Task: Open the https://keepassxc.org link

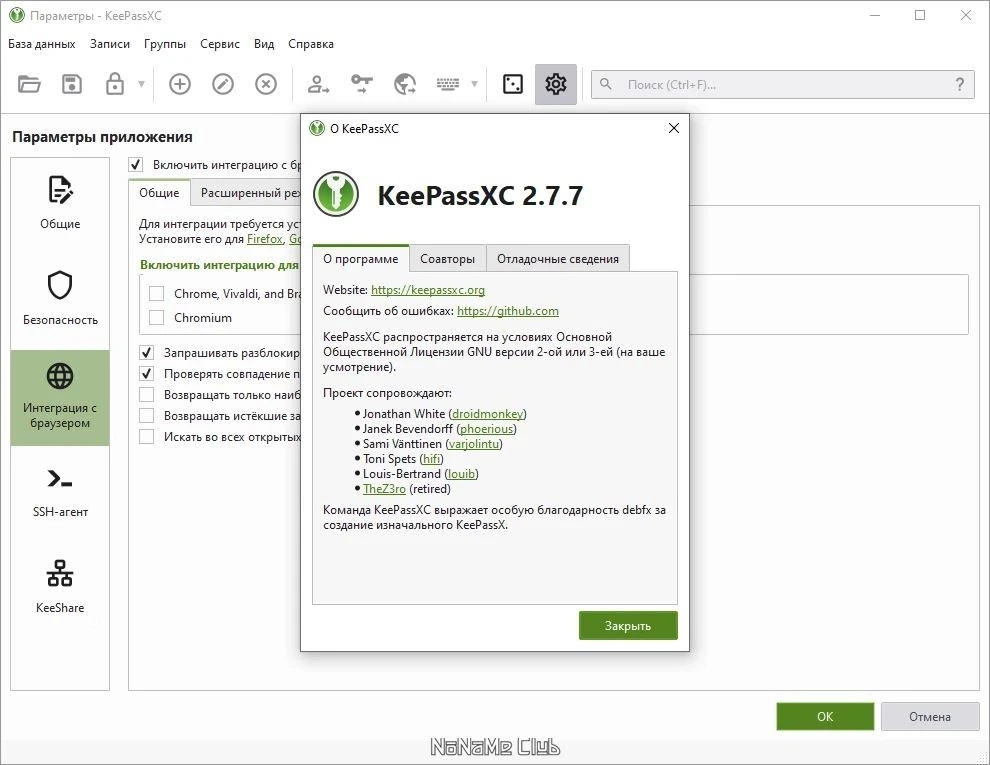Action: tap(428, 290)
